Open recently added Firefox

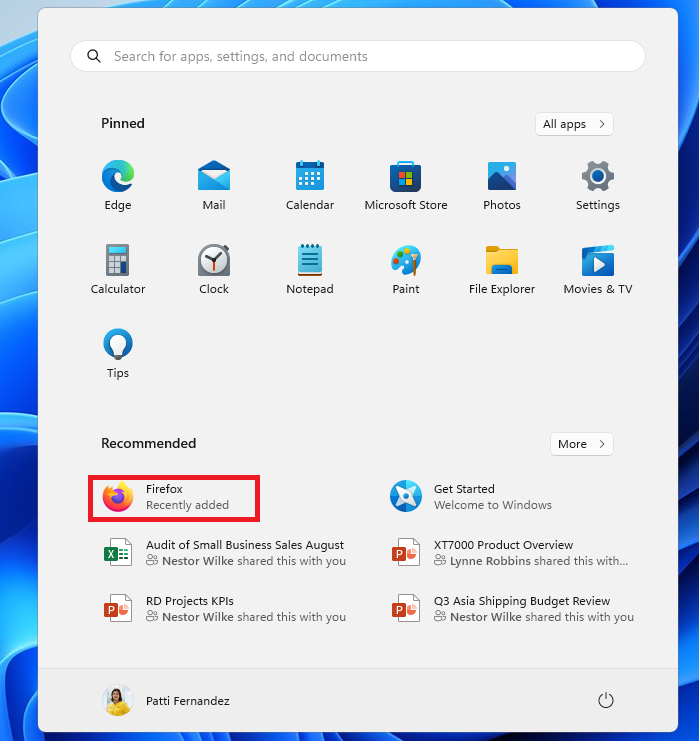pyautogui.click(x=174, y=498)
